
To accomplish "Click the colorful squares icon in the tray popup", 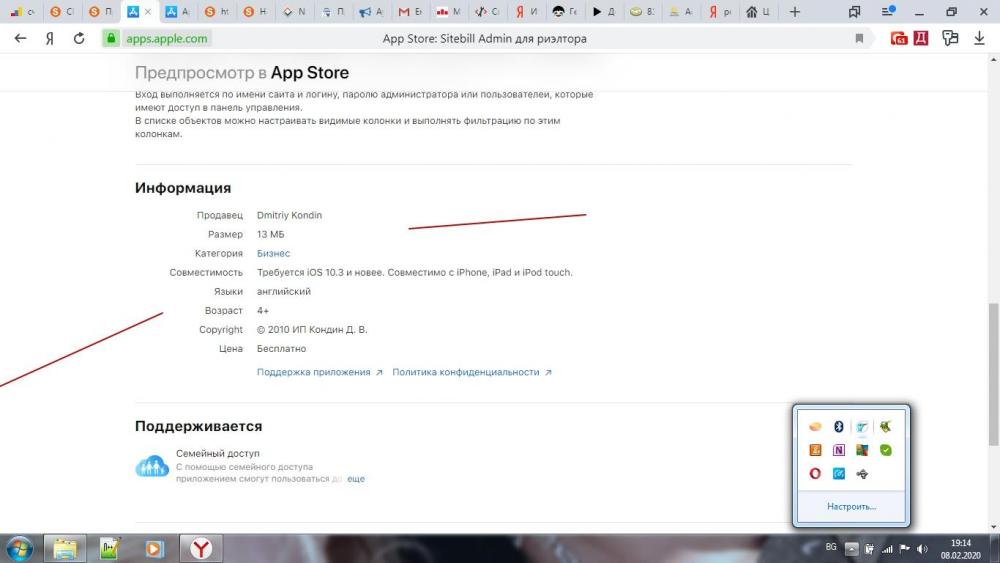I will pos(862,450).
